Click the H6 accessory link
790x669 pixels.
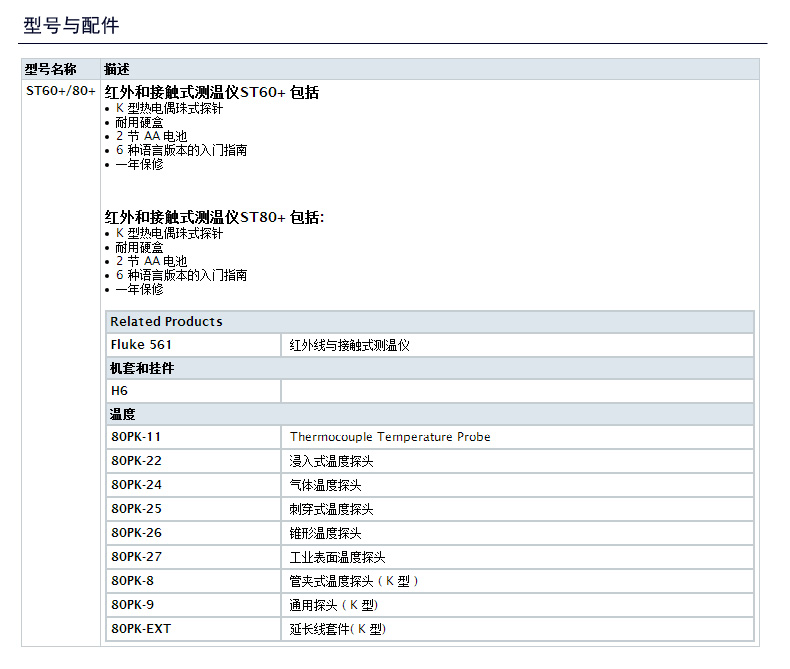pyautogui.click(x=119, y=391)
